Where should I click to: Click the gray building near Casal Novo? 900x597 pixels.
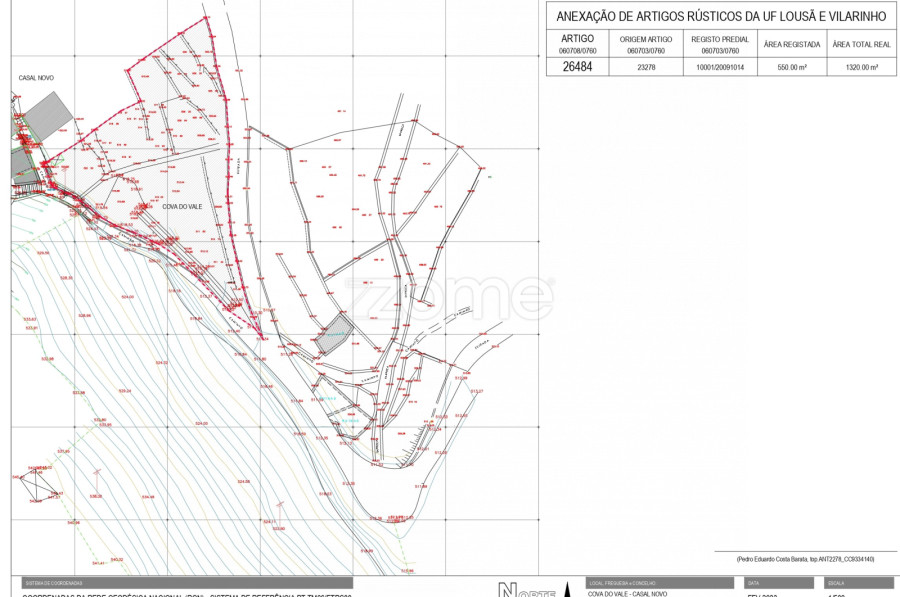(x=46, y=119)
